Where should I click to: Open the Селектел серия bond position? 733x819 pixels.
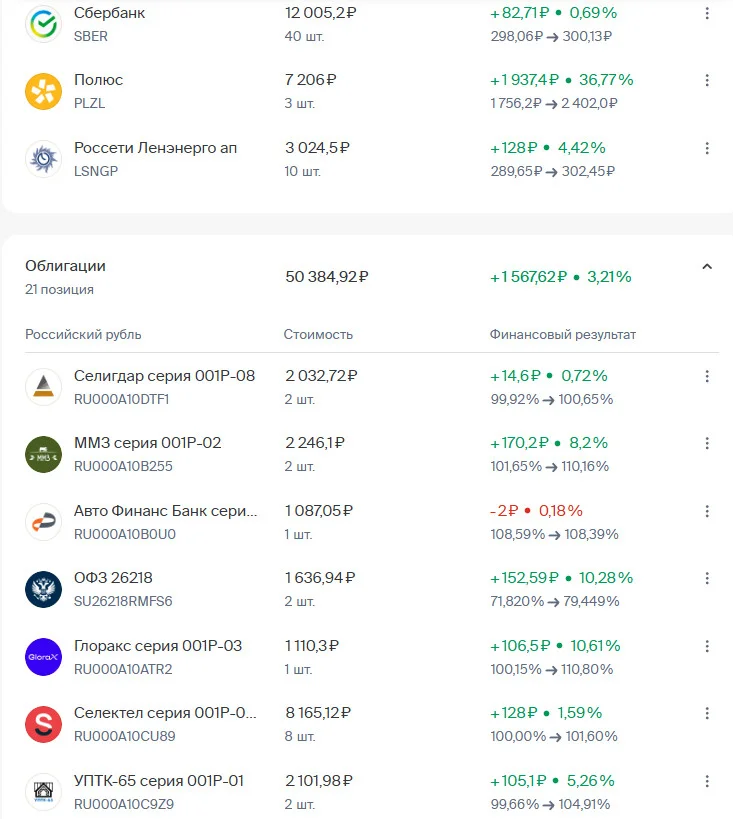tap(165, 713)
